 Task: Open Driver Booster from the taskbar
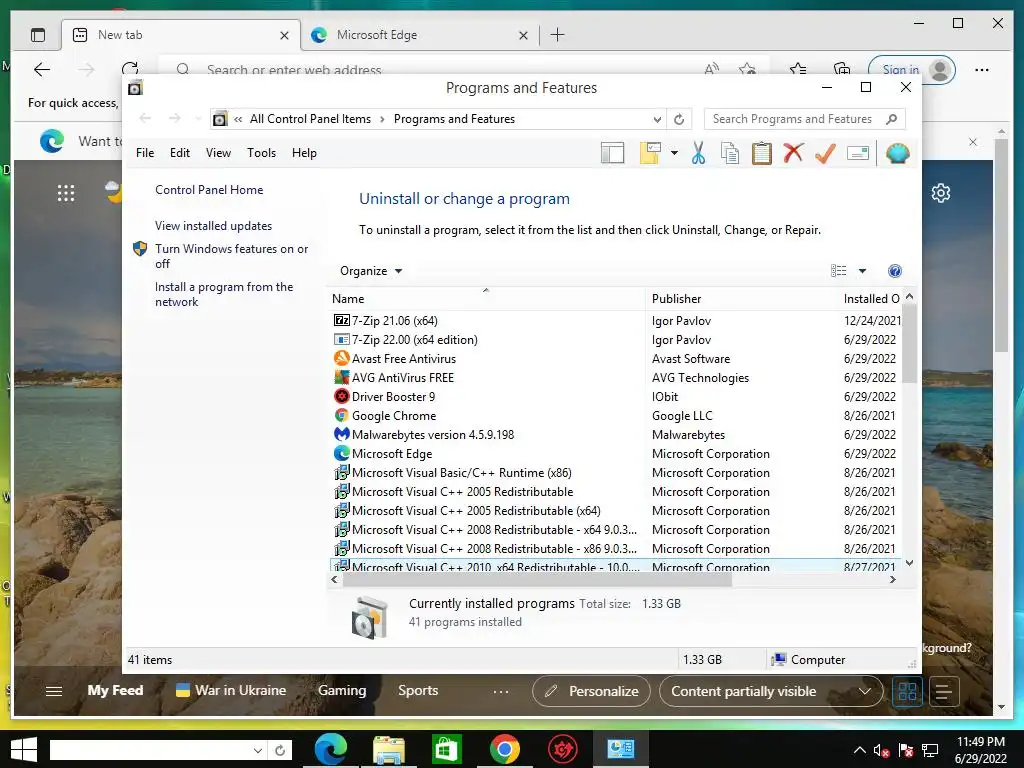(563, 748)
